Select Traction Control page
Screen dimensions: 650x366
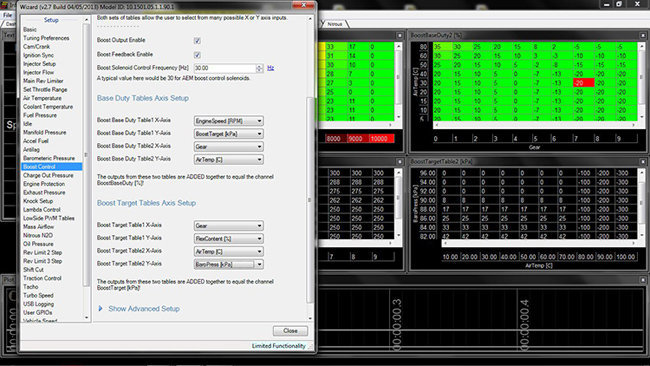click(42, 278)
